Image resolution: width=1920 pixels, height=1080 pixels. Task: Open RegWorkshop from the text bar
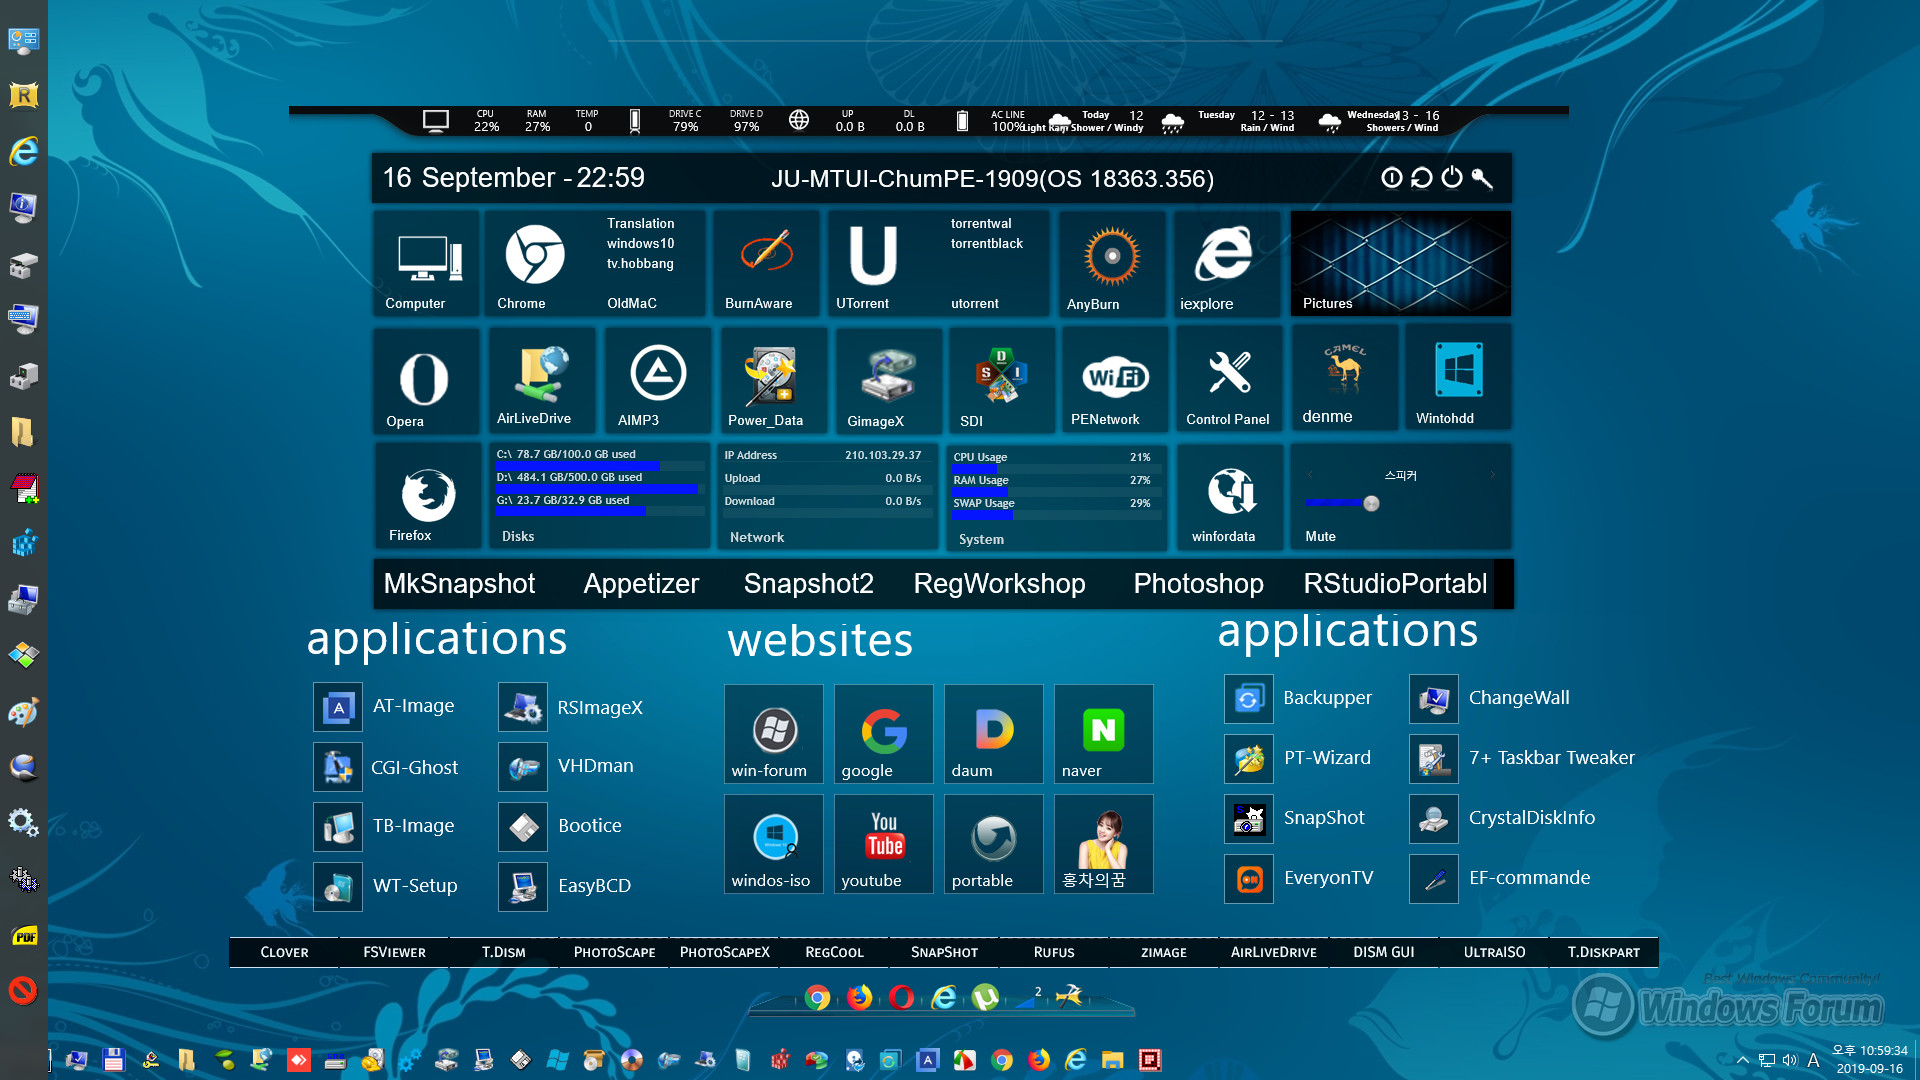coord(999,584)
